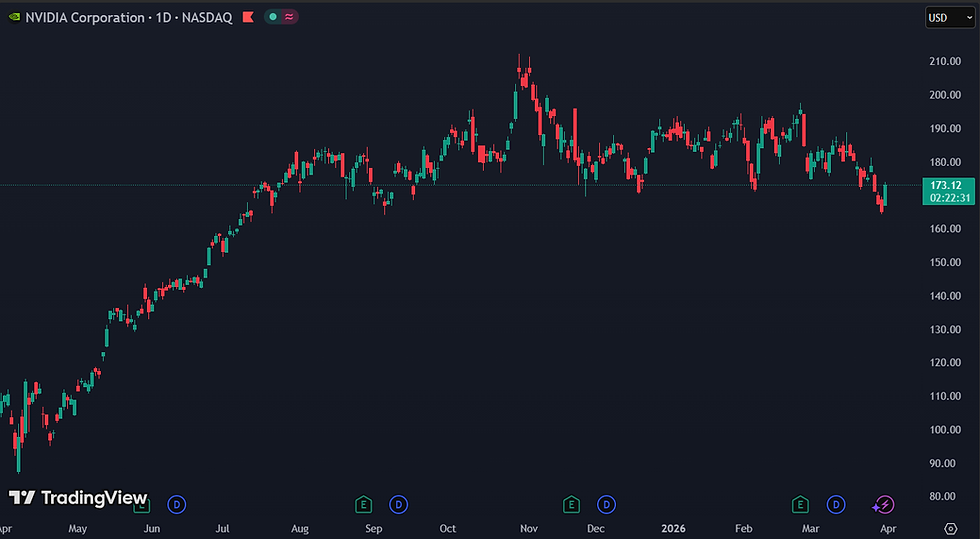This screenshot has height=539, width=980.
Task: Click the 130.00 price axis label
Action: (x=946, y=329)
